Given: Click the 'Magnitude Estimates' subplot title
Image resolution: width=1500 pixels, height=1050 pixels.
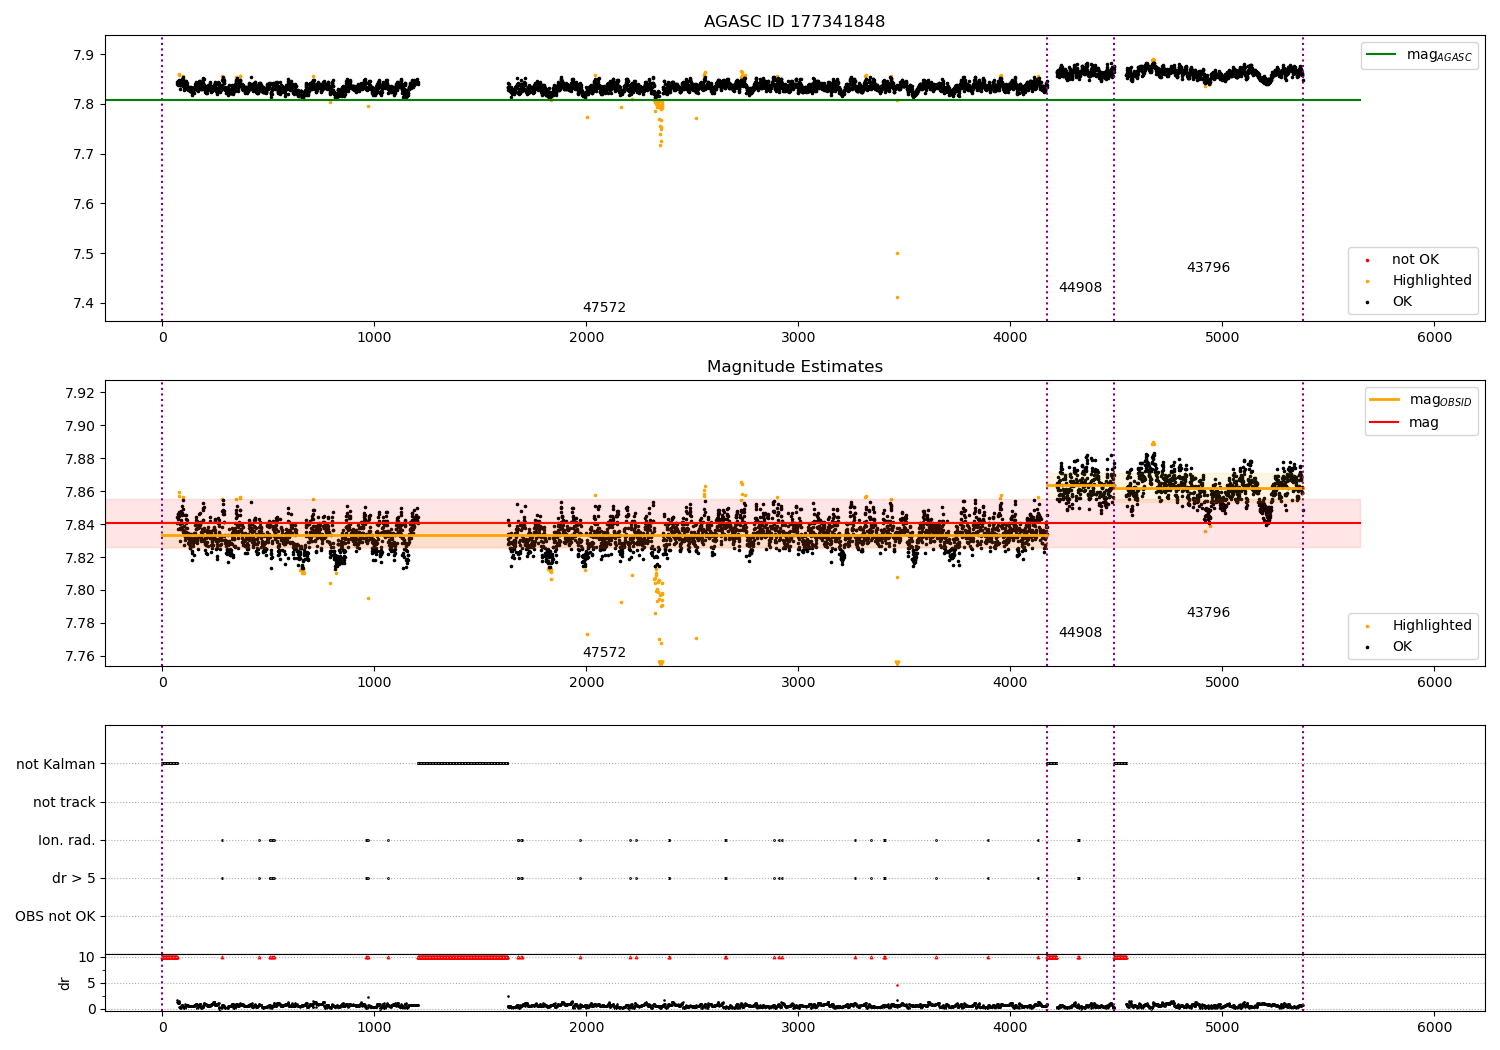Looking at the screenshot, I should point(794,366).
